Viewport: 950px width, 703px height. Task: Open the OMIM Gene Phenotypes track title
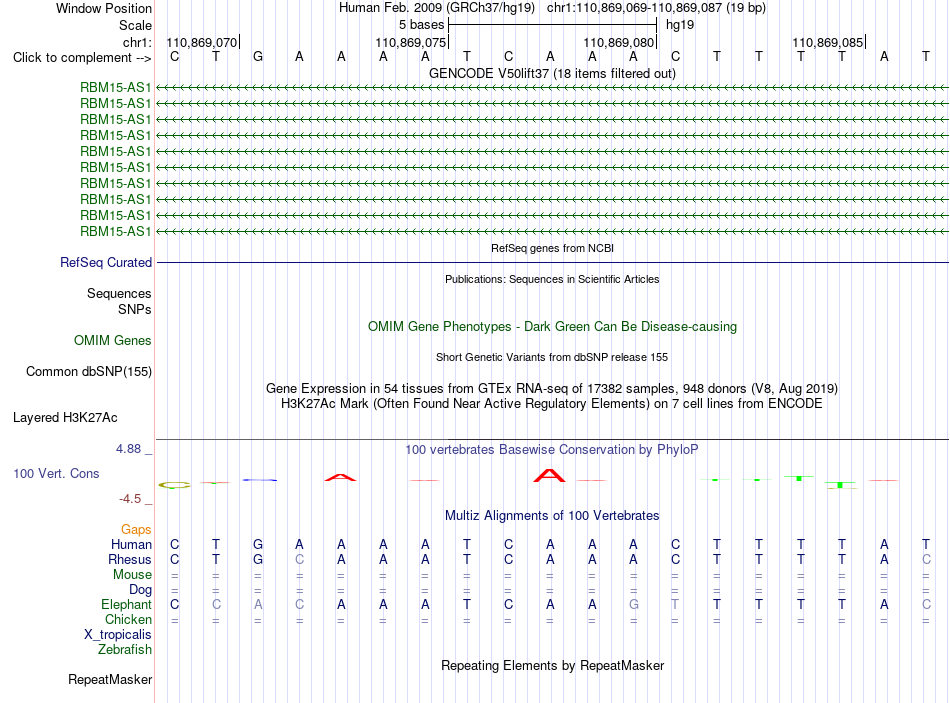[552, 327]
